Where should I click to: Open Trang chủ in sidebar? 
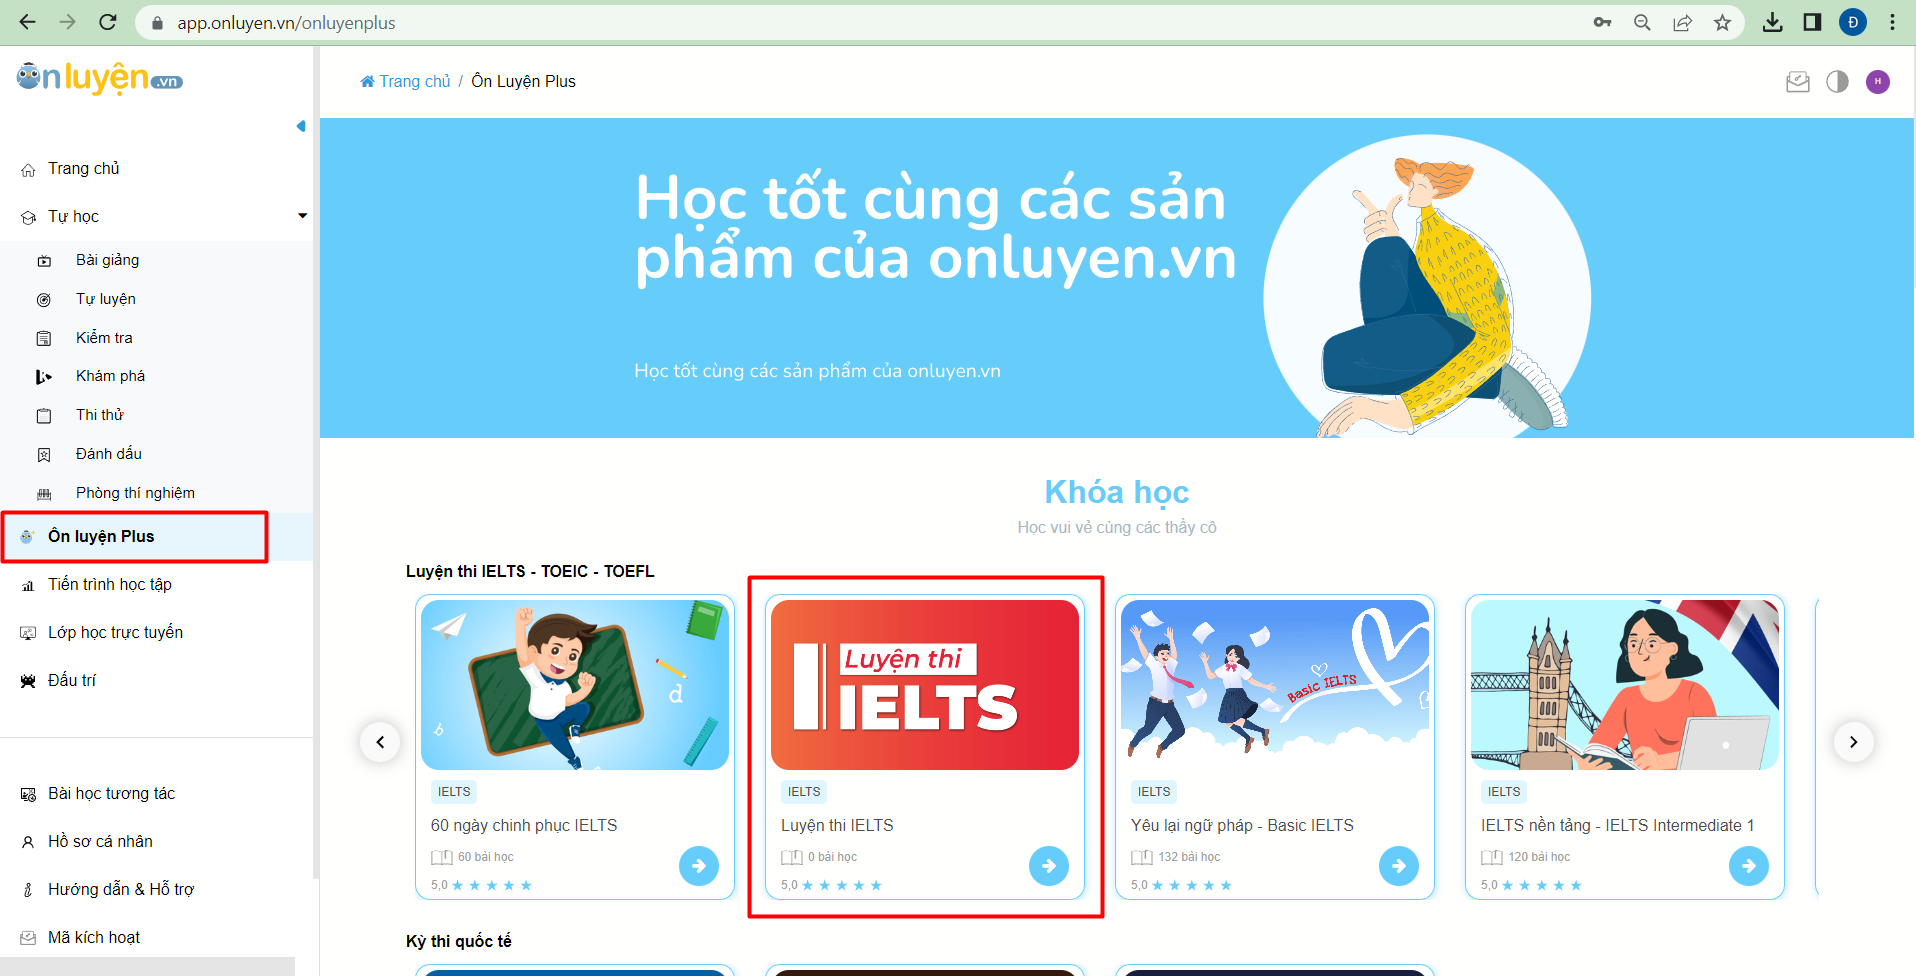(x=83, y=169)
